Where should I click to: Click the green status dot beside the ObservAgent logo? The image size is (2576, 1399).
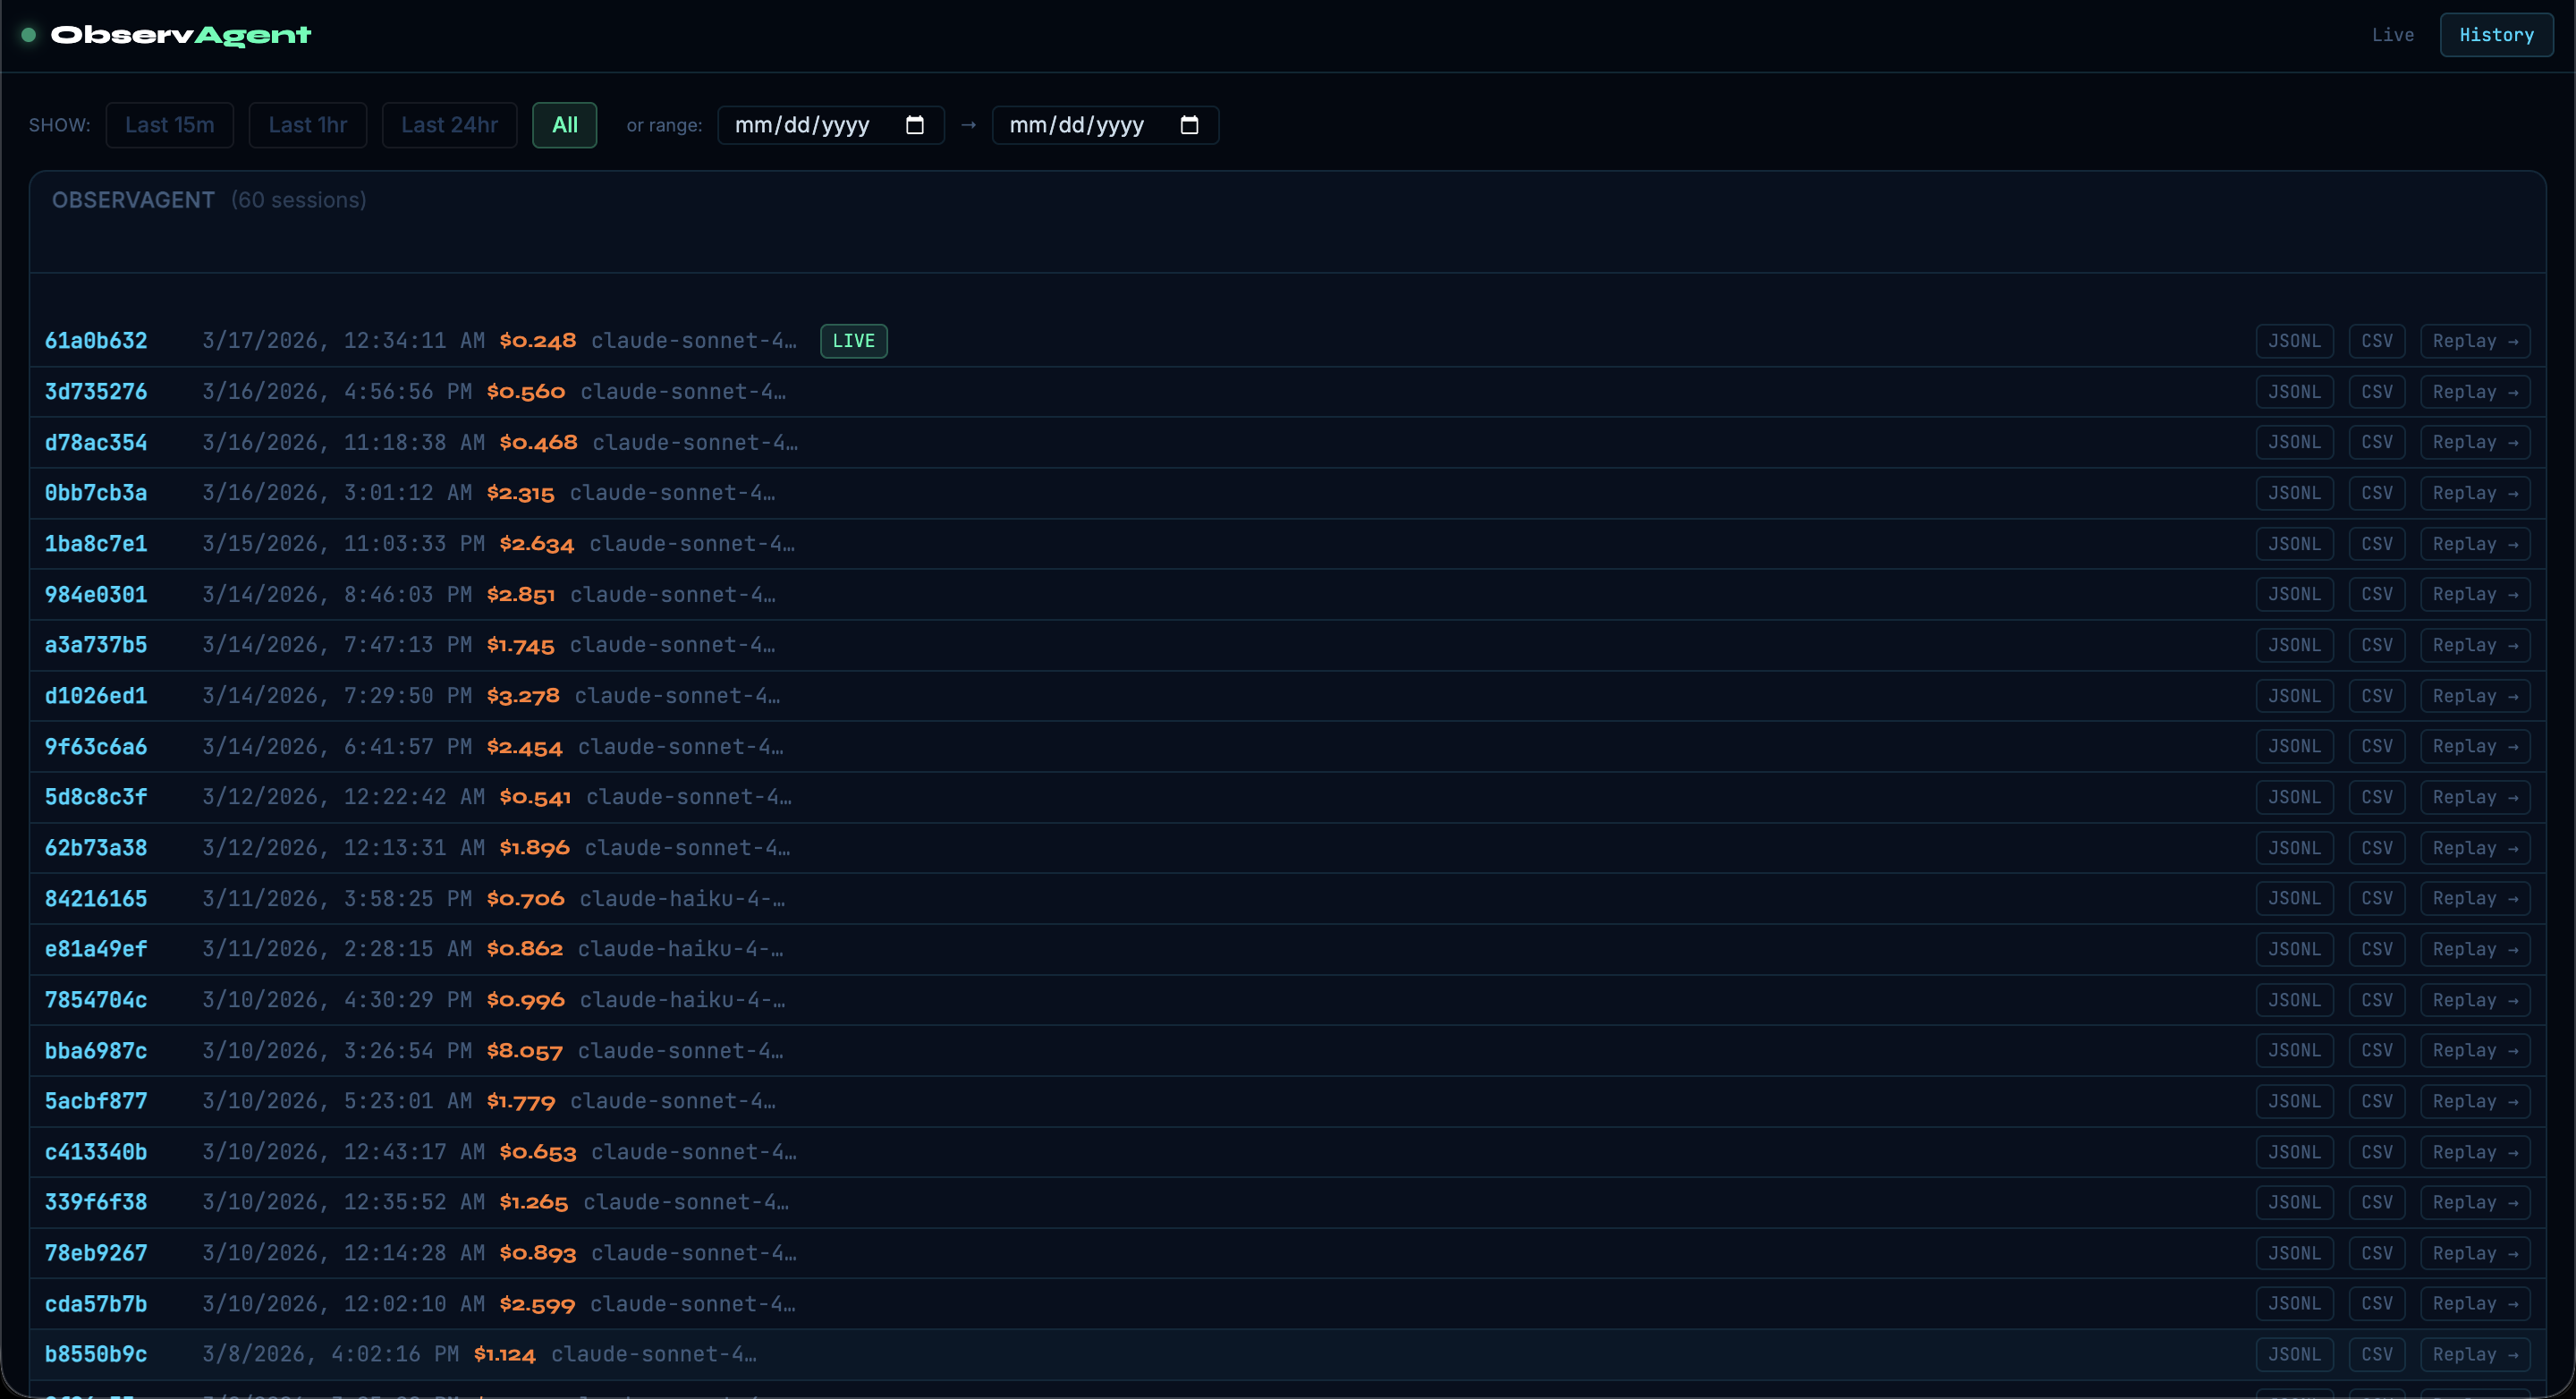click(29, 35)
